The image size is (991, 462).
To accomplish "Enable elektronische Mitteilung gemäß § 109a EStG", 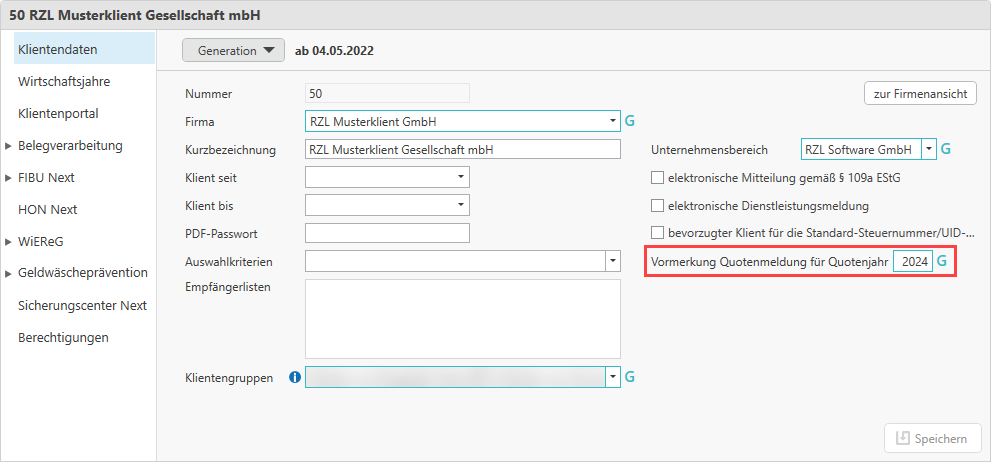I will [658, 178].
